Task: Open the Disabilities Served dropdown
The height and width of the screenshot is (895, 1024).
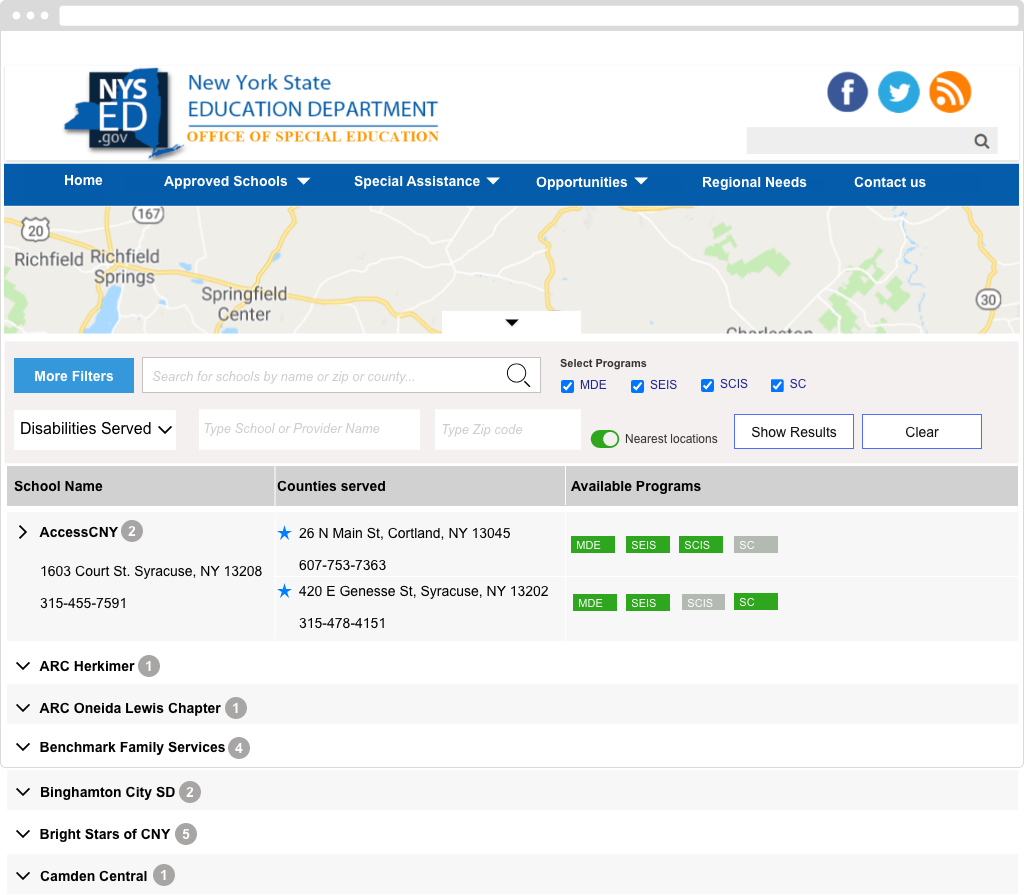Action: click(x=96, y=429)
